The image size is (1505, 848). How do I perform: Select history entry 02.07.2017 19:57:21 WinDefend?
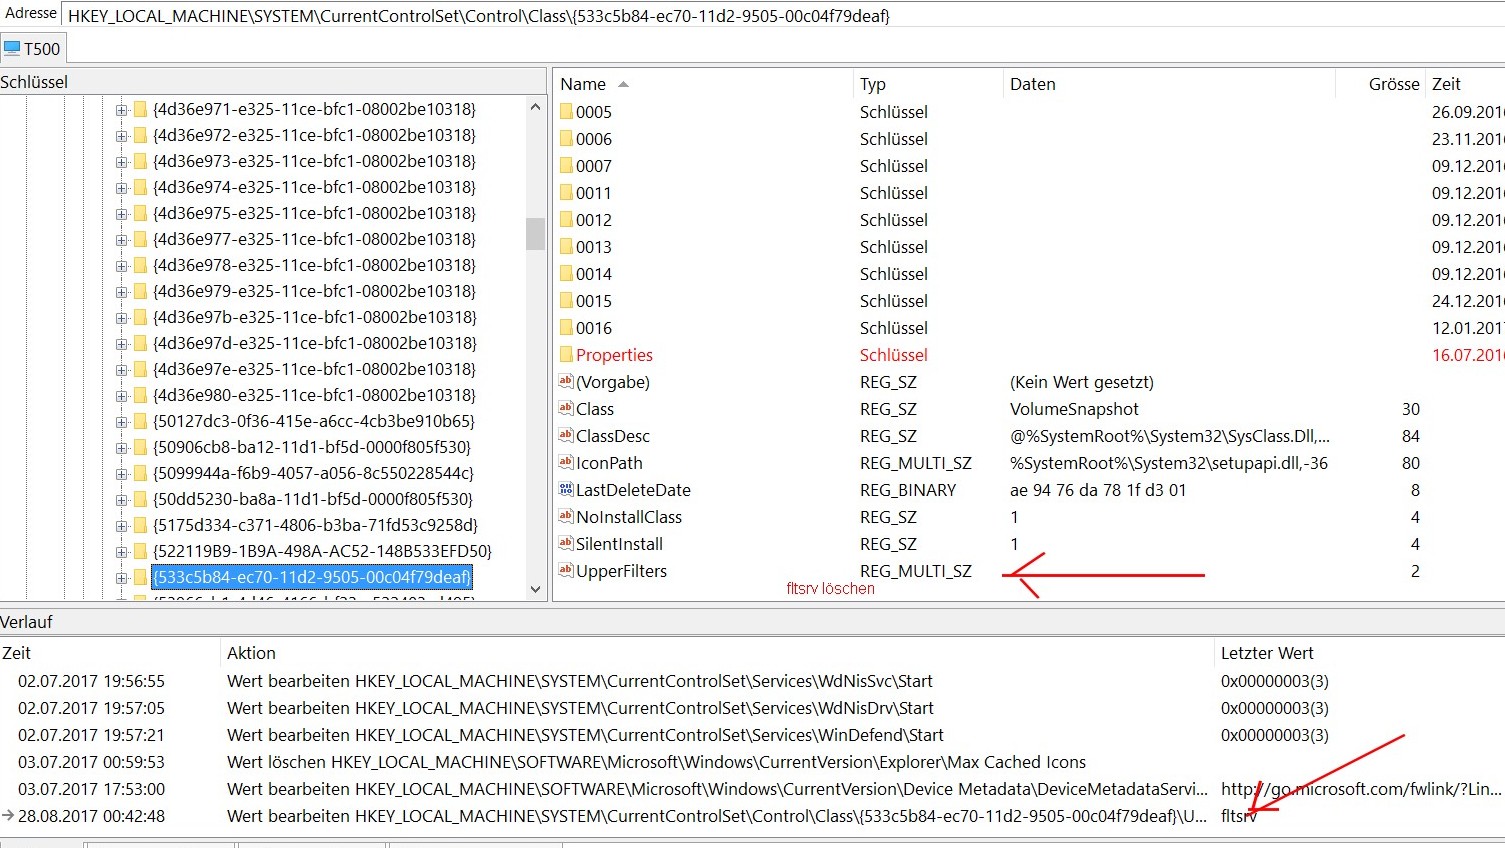(752, 735)
